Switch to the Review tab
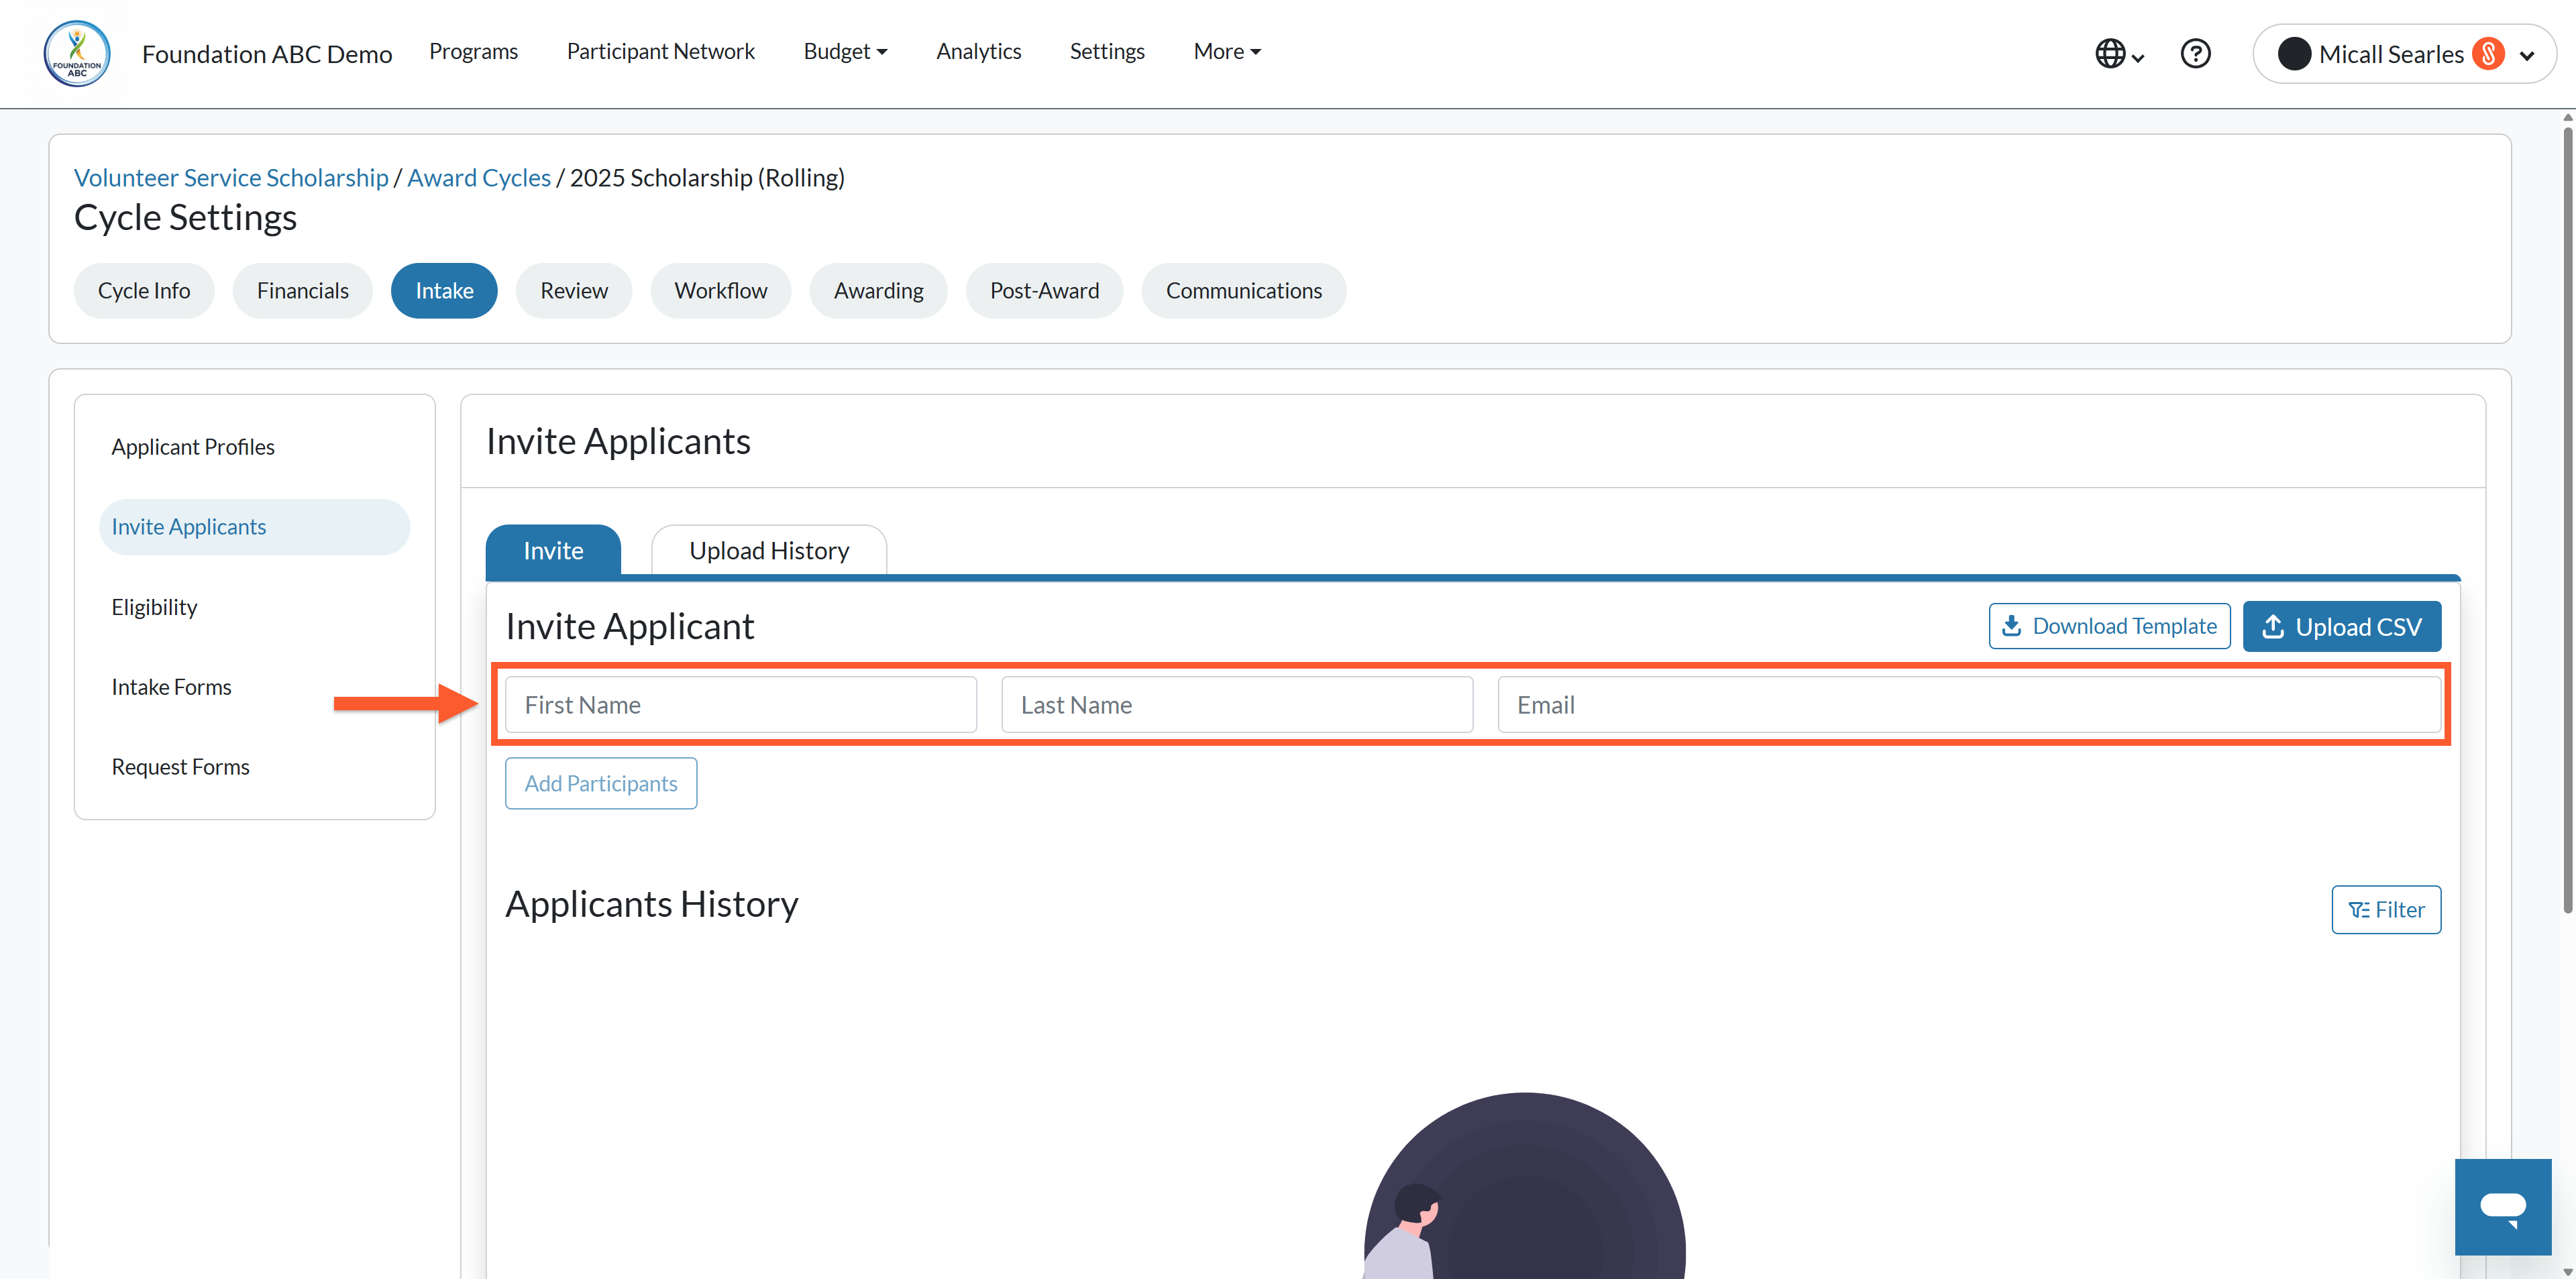The image size is (2576, 1279). [x=574, y=291]
